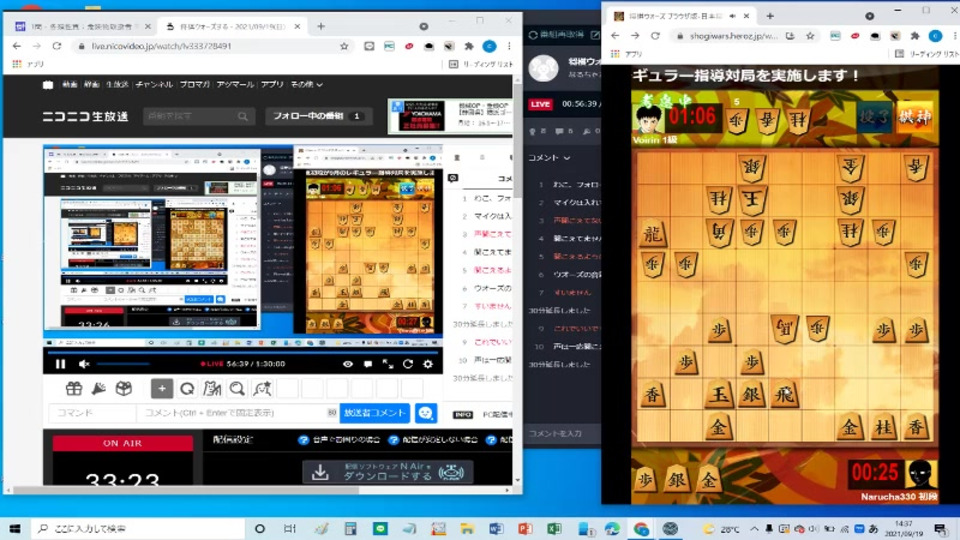Show hidden system tray icons chevron
The width and height of the screenshot is (960, 540).
click(x=754, y=528)
